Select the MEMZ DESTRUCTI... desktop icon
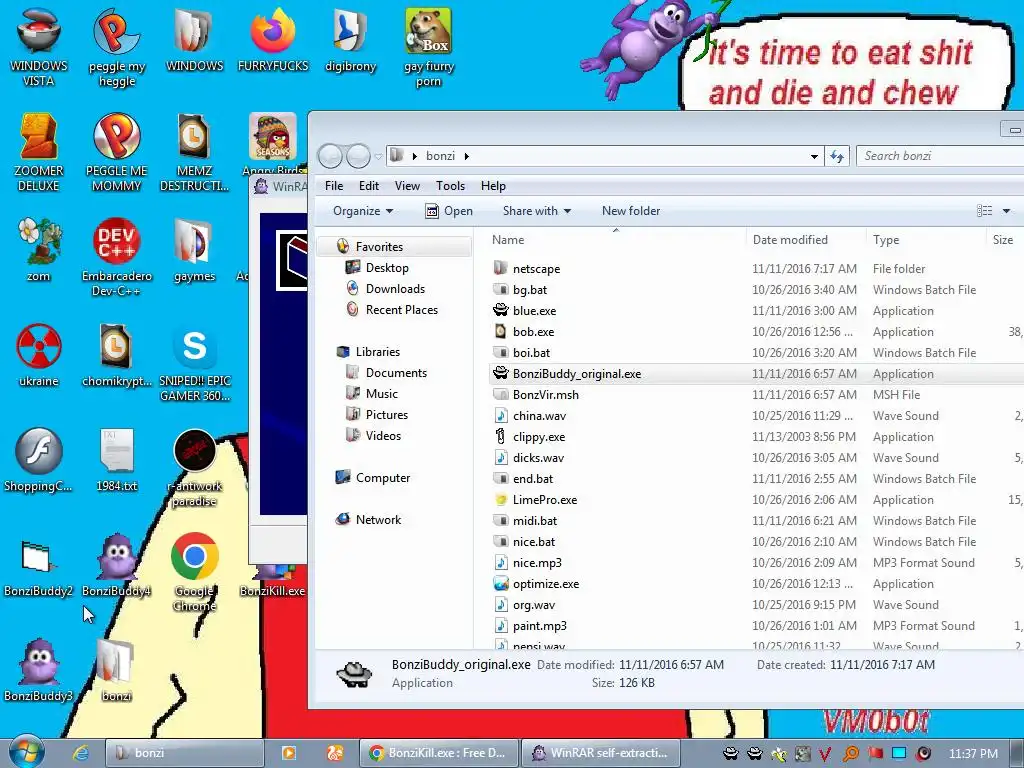Image resolution: width=1024 pixels, height=768 pixels. coord(194,152)
